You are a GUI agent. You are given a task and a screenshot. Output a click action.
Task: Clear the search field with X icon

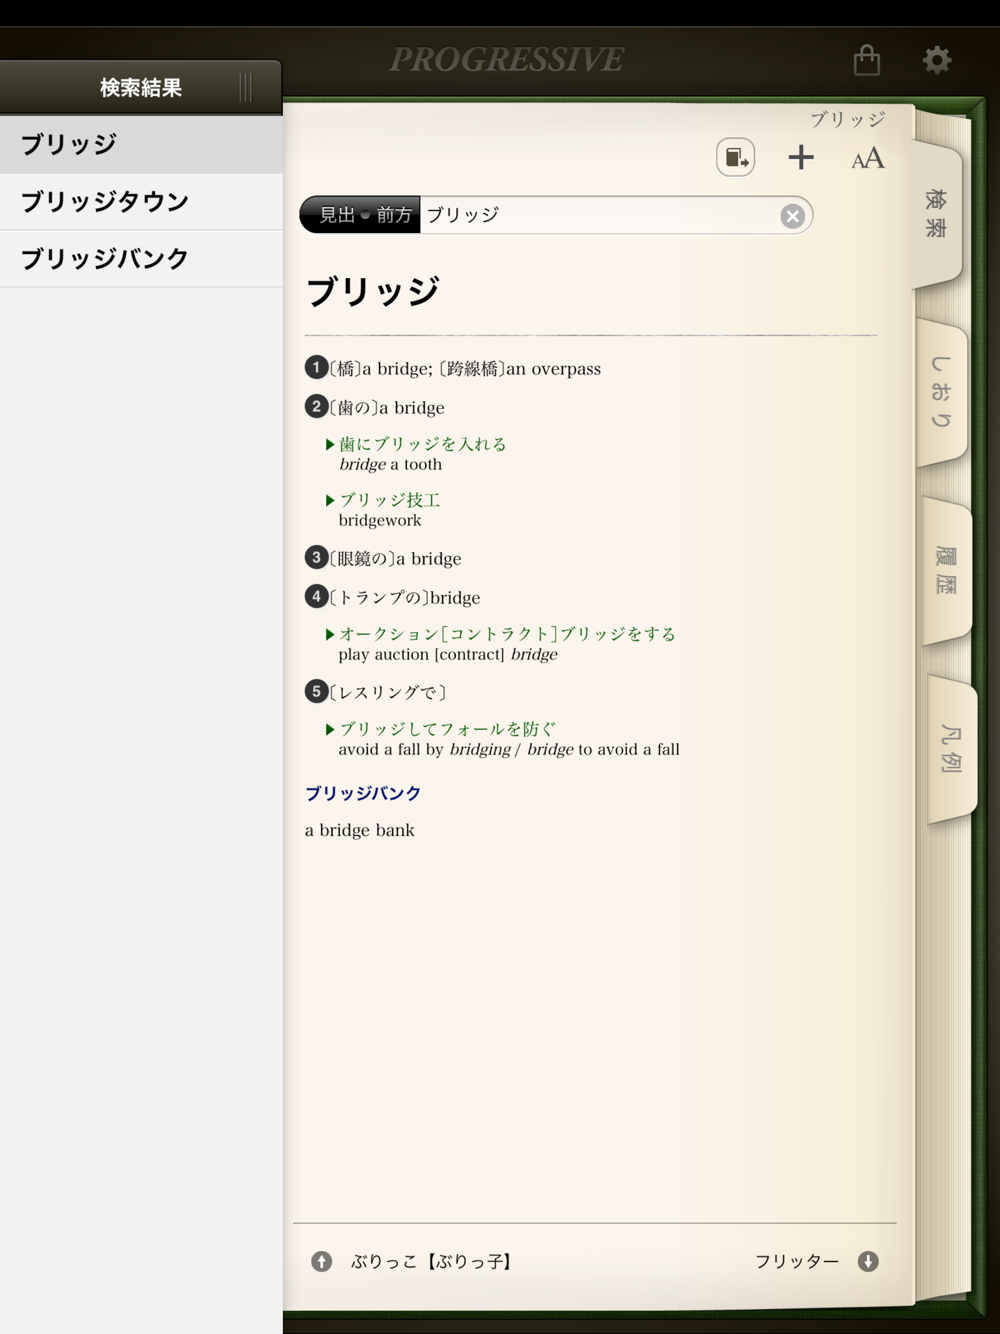(x=793, y=216)
